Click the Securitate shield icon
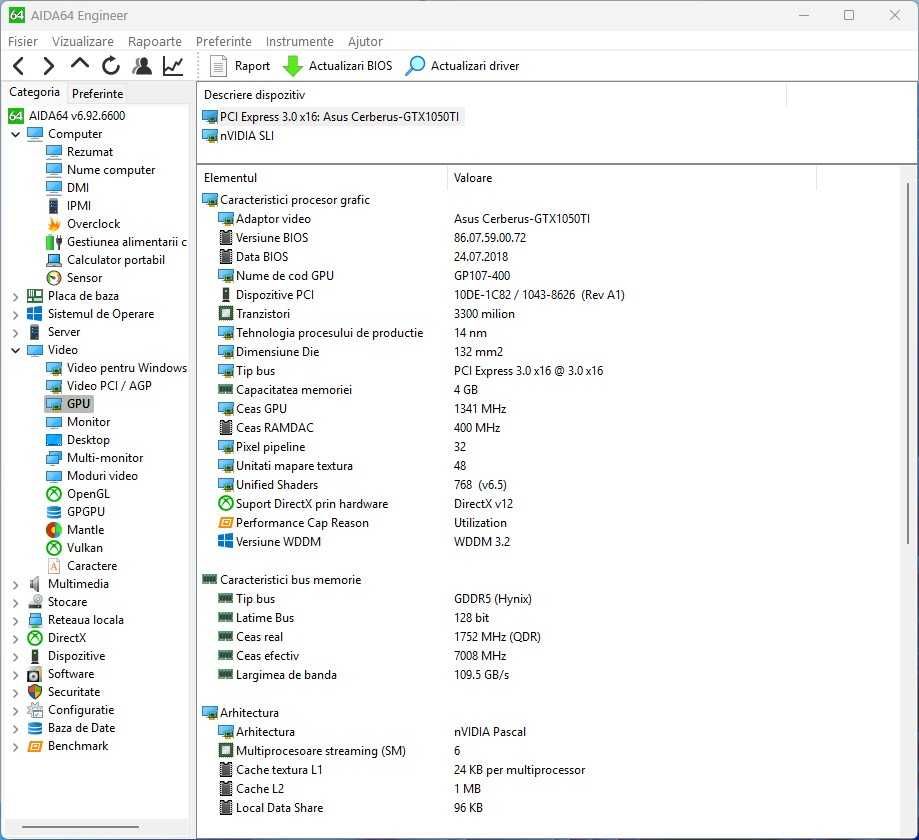 pos(35,692)
